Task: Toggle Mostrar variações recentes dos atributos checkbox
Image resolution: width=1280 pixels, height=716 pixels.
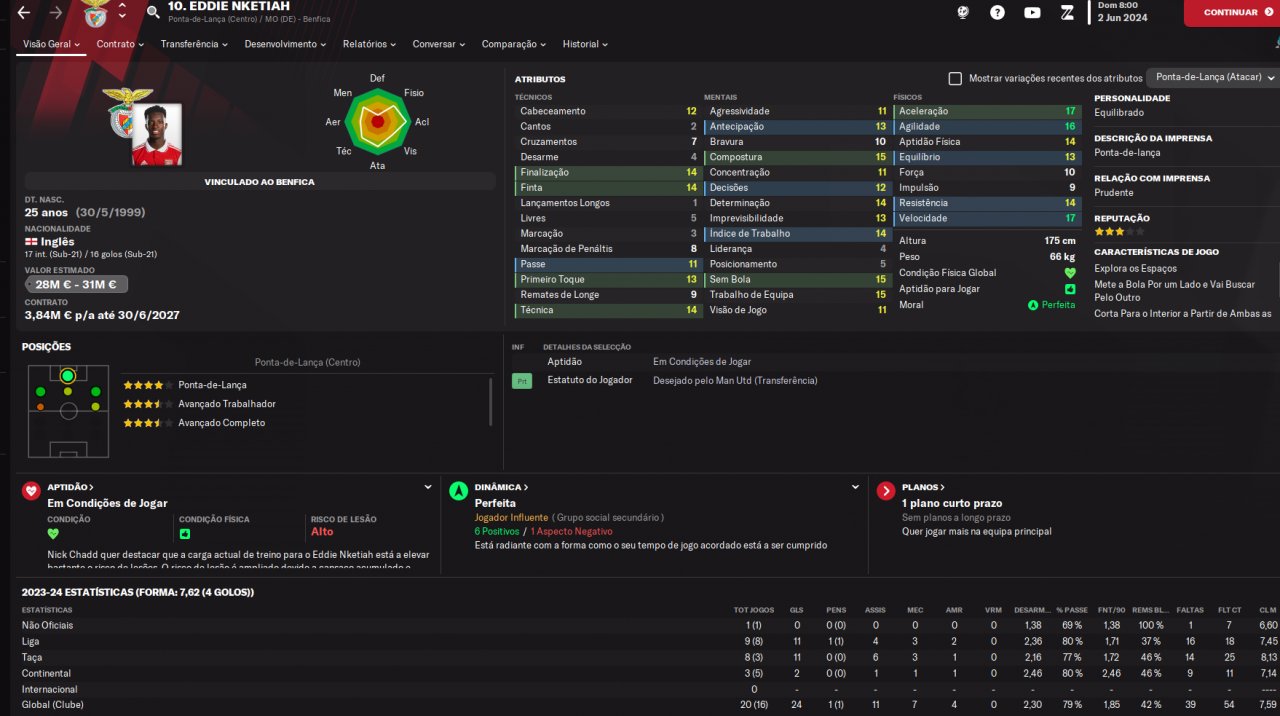Action: [x=955, y=78]
